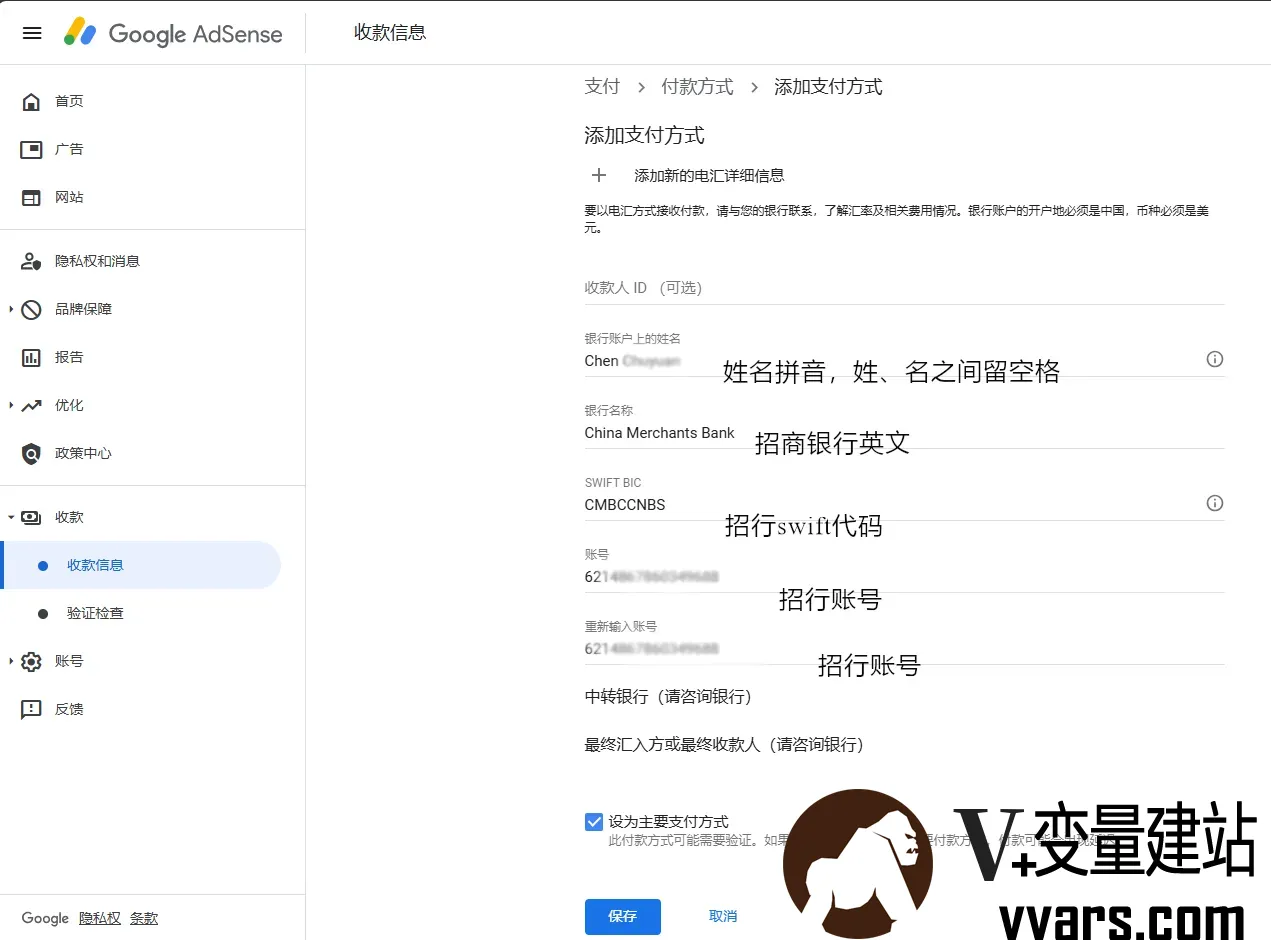Click the 保存 button
Image resolution: width=1271 pixels, height=940 pixels.
tap(622, 916)
